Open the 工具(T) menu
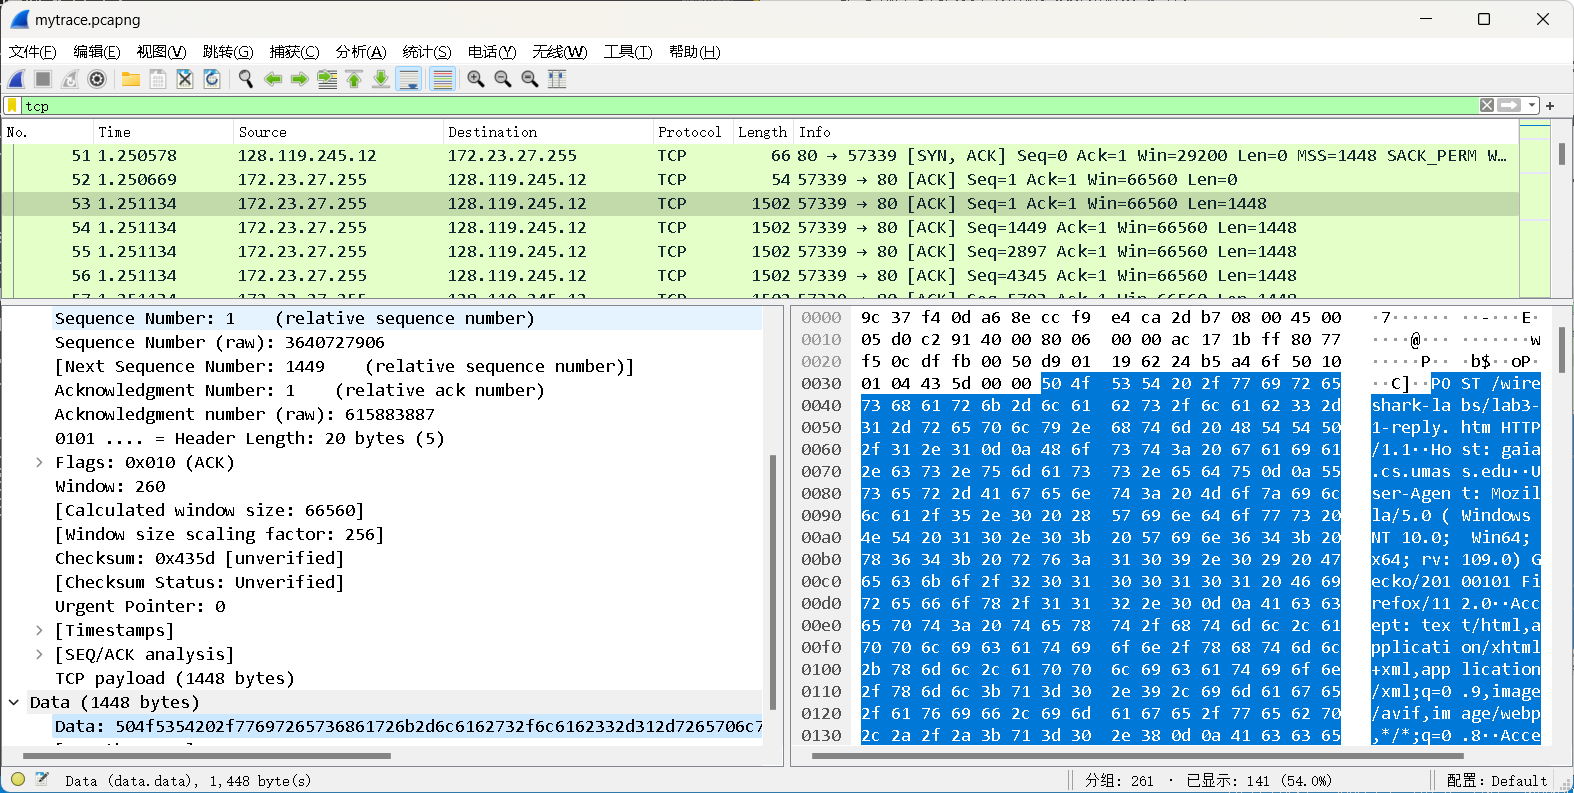The image size is (1574, 793). 627,51
